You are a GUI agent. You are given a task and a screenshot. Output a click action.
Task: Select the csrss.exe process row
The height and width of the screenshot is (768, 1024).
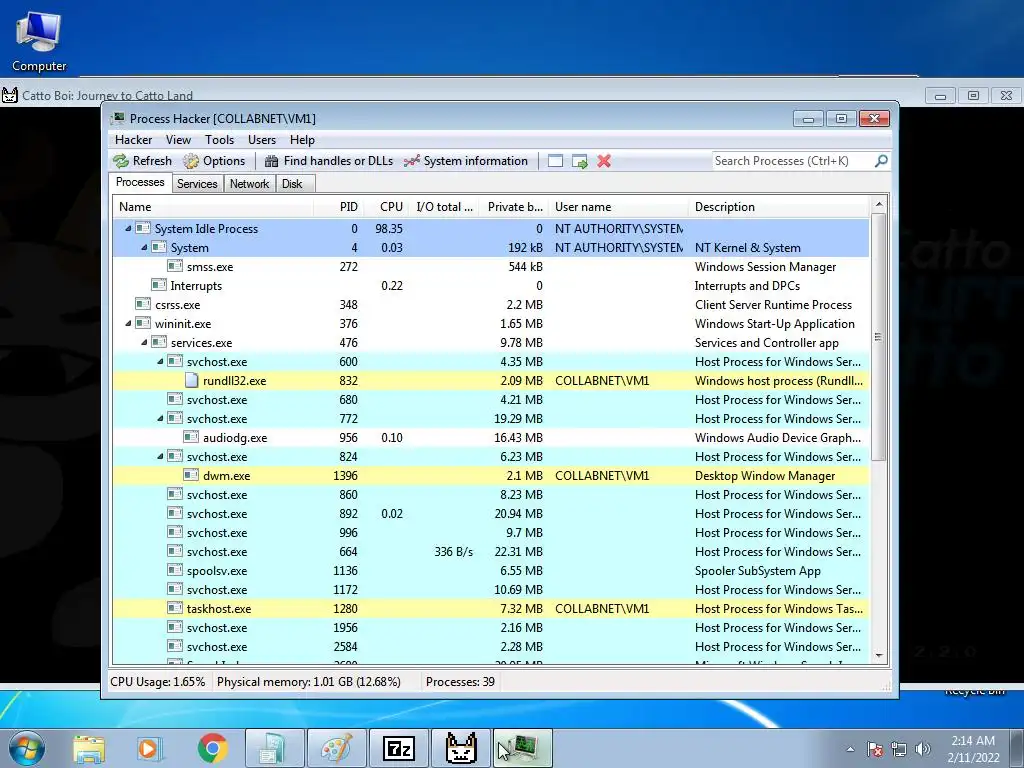click(x=491, y=304)
